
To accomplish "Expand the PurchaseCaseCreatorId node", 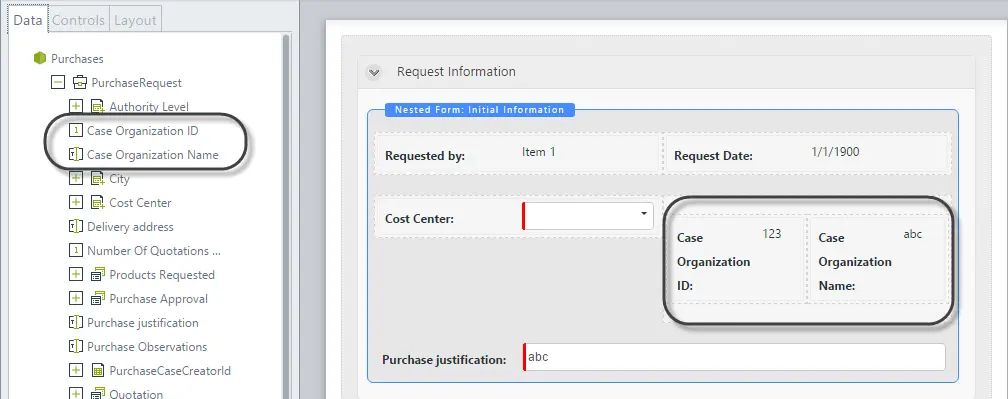I will point(76,370).
